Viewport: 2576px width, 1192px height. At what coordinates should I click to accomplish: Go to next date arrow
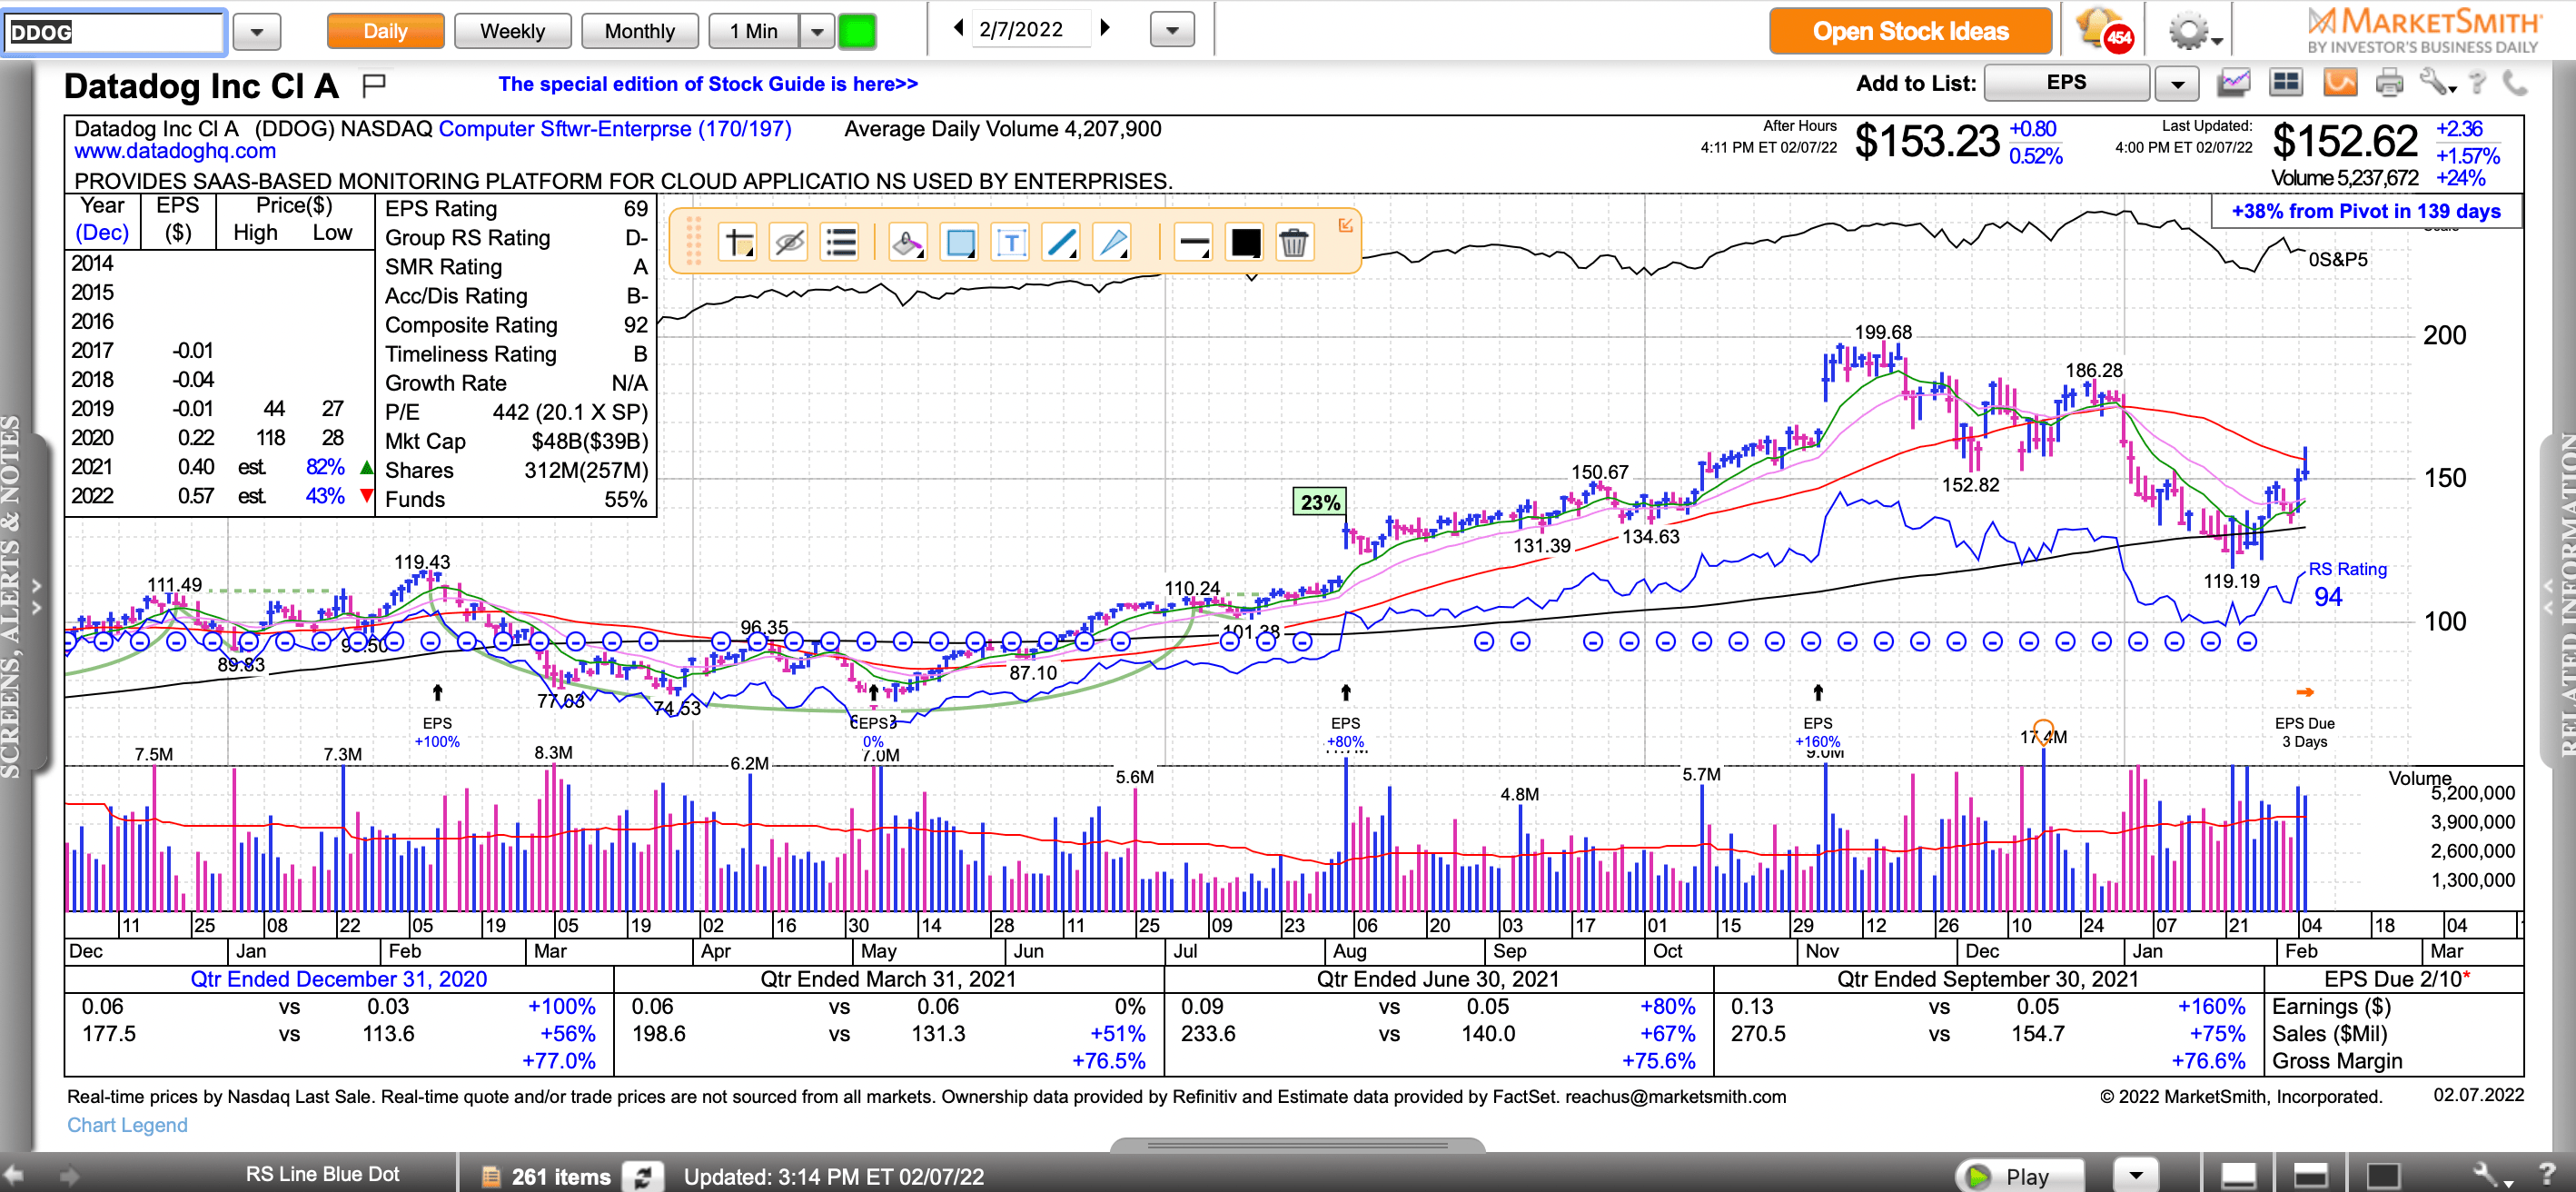pyautogui.click(x=1105, y=28)
